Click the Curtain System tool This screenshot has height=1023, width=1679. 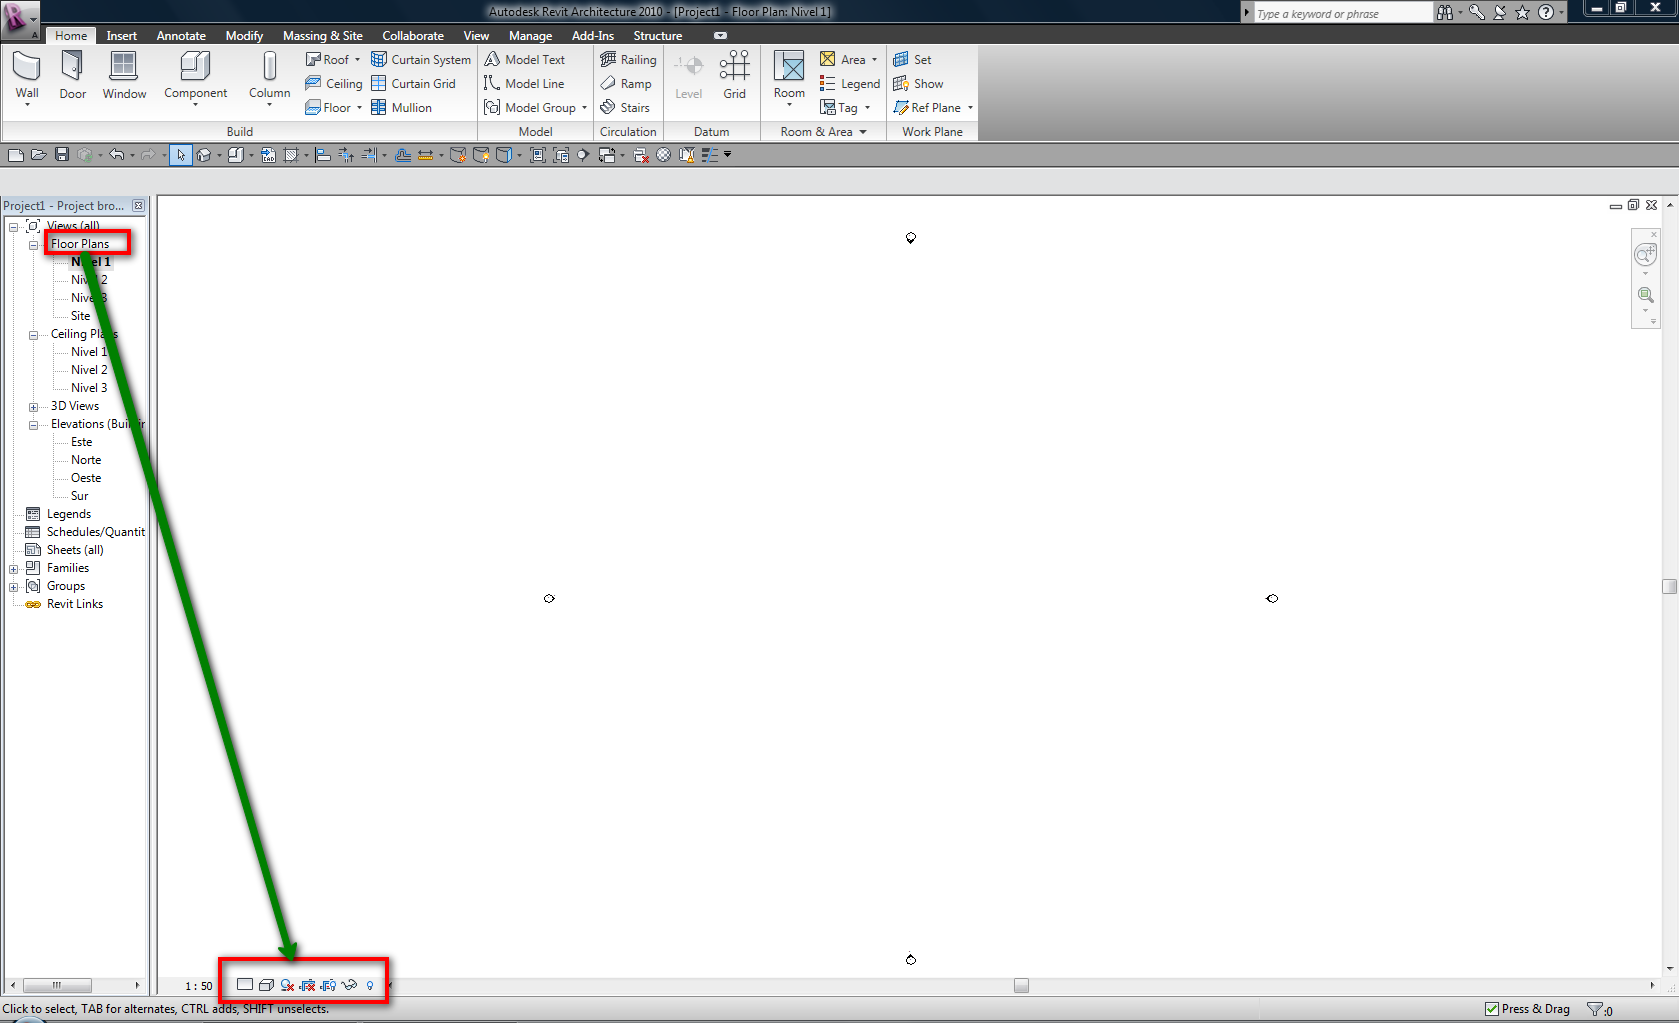tap(421, 60)
